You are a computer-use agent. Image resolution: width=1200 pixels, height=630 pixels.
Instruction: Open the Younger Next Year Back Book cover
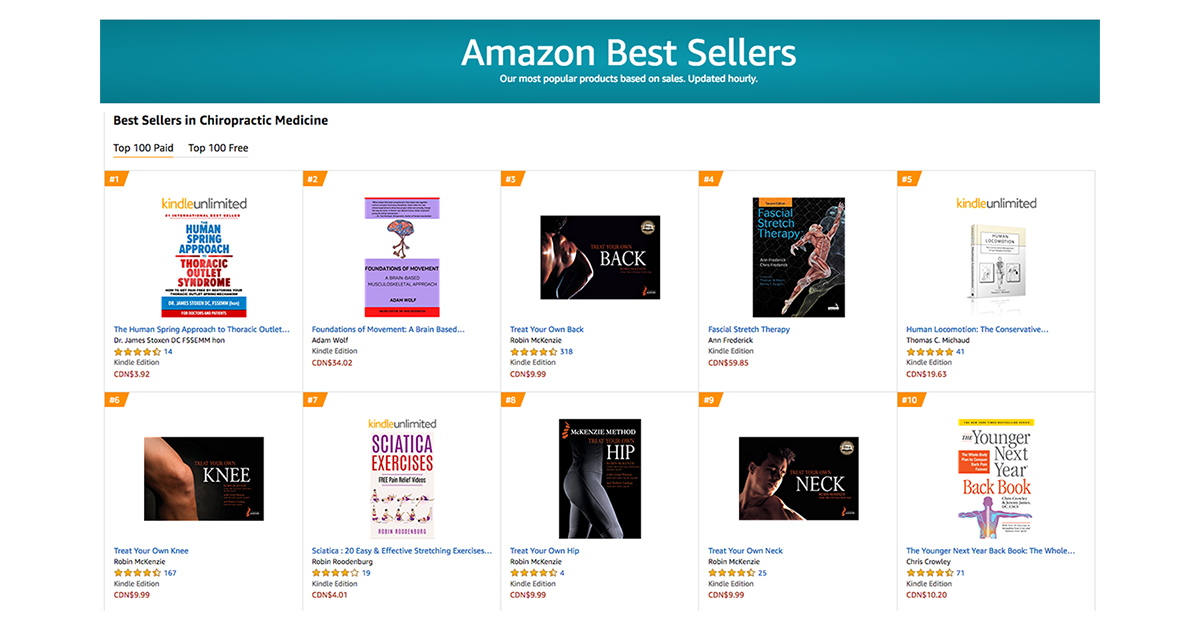(x=996, y=478)
